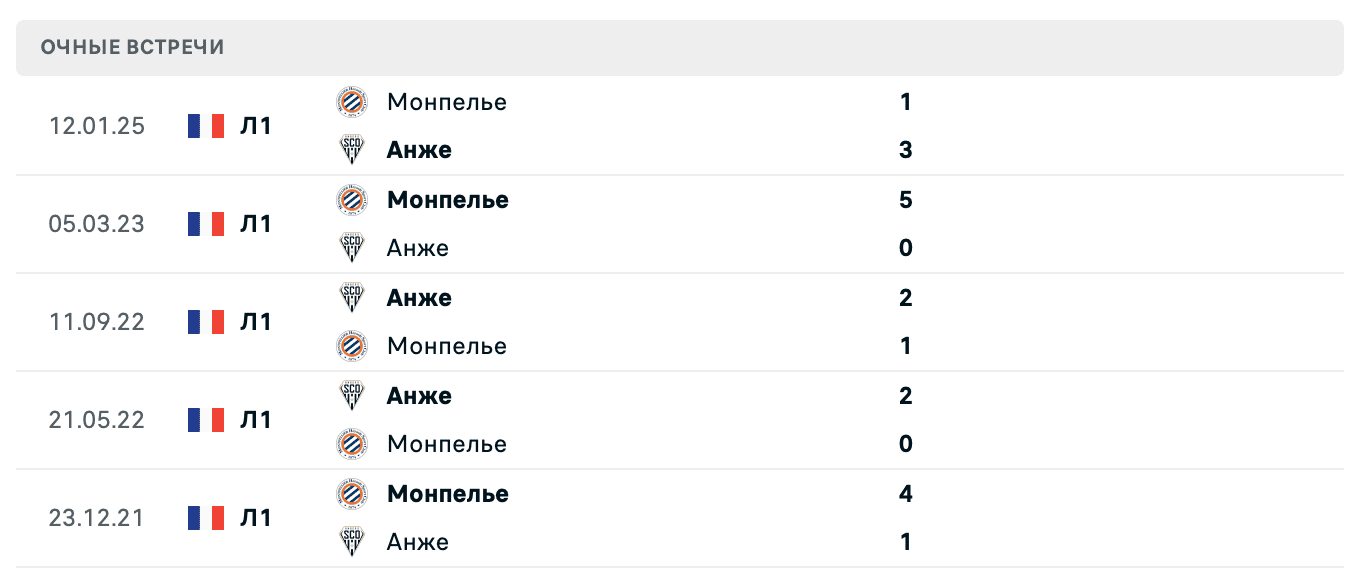Viewport: 1358px width, 584px height.
Task: Select Л1 league label in 21.05.22 row
Action: [256, 420]
